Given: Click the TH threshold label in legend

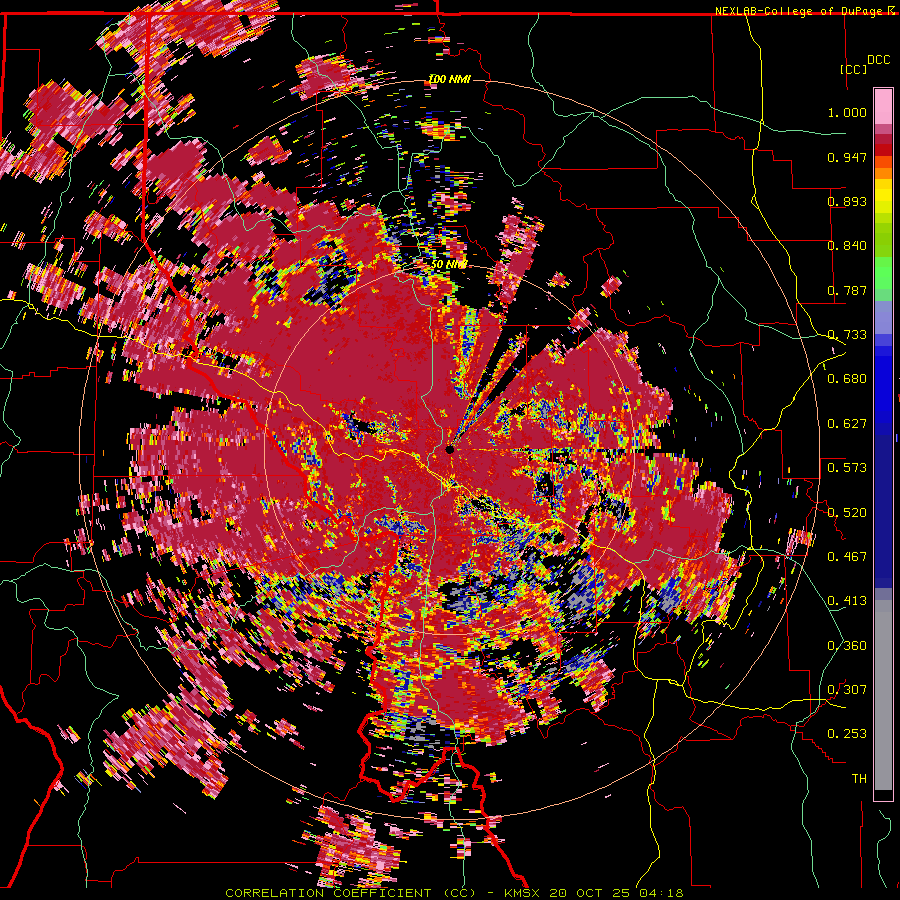Looking at the screenshot, I should (x=859, y=779).
